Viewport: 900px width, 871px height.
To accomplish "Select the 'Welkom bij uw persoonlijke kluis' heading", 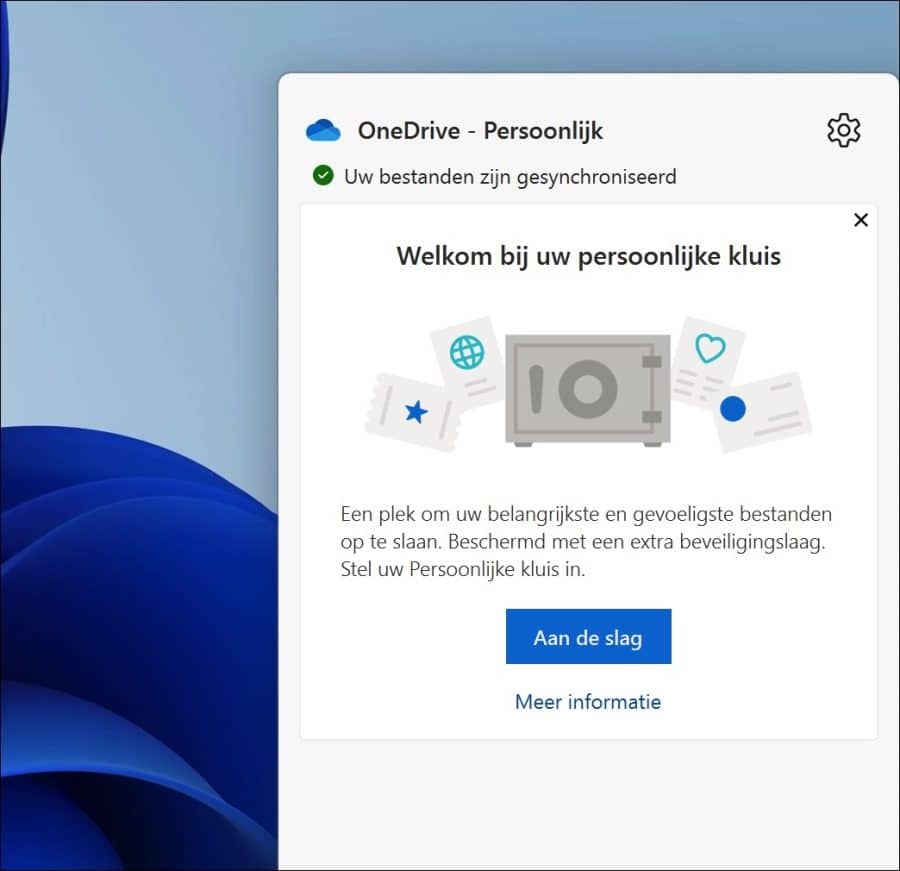I will [588, 256].
